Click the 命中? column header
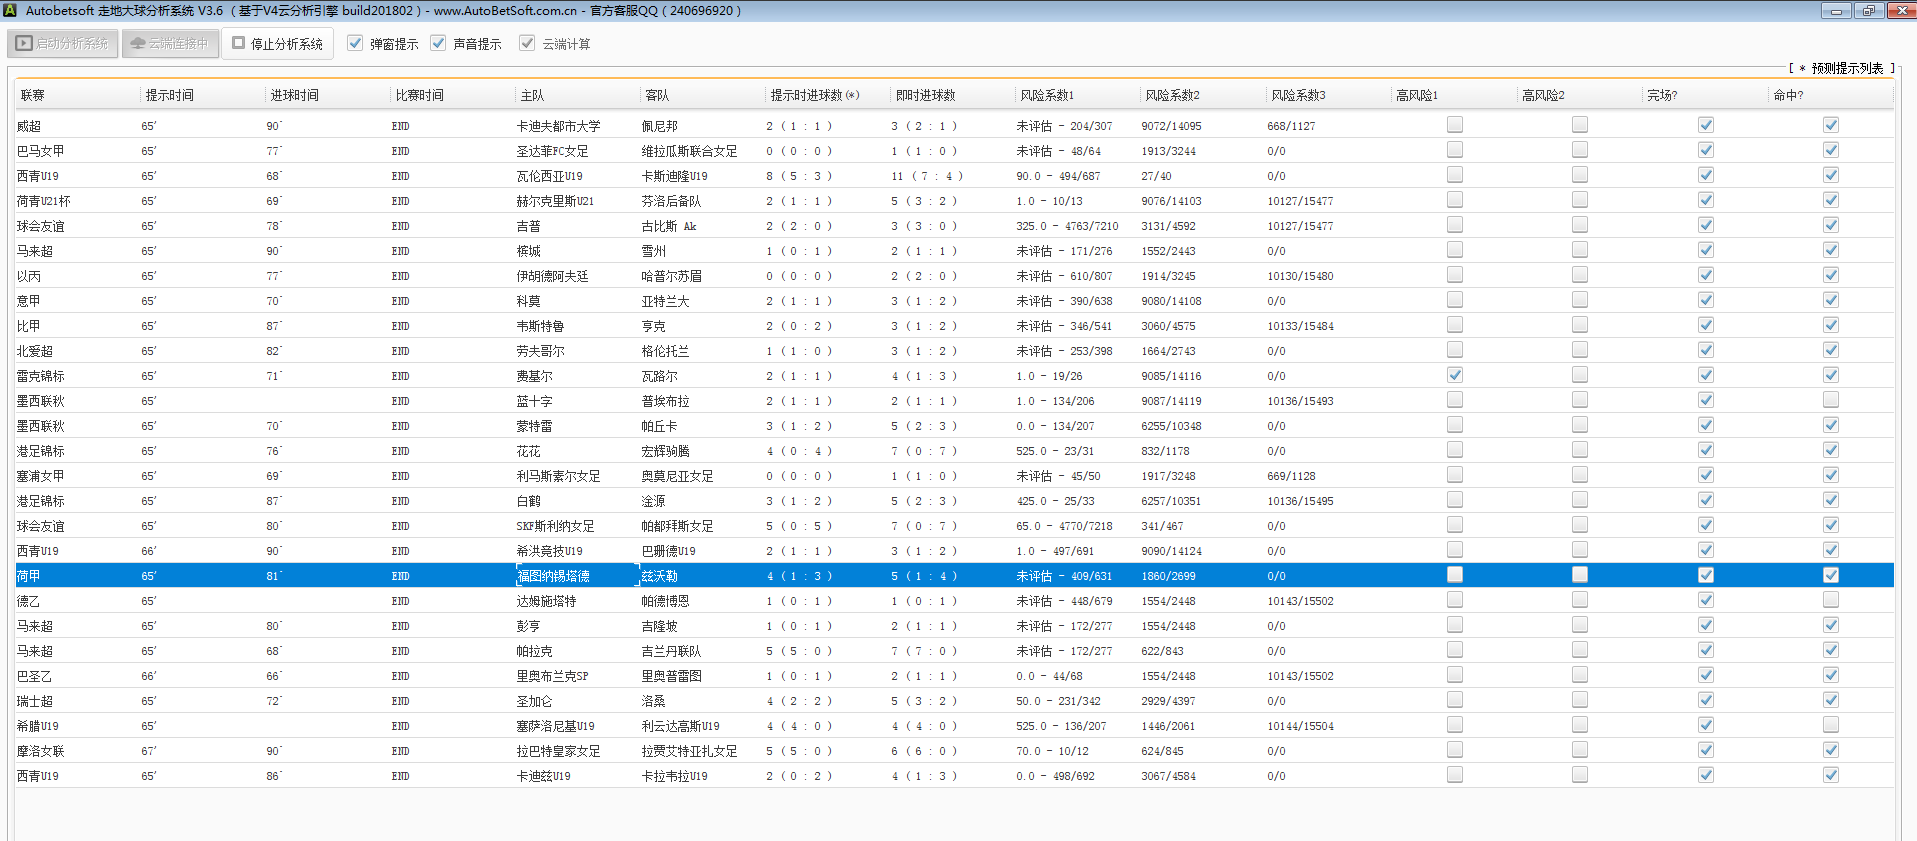The height and width of the screenshot is (841, 1917). (1787, 95)
